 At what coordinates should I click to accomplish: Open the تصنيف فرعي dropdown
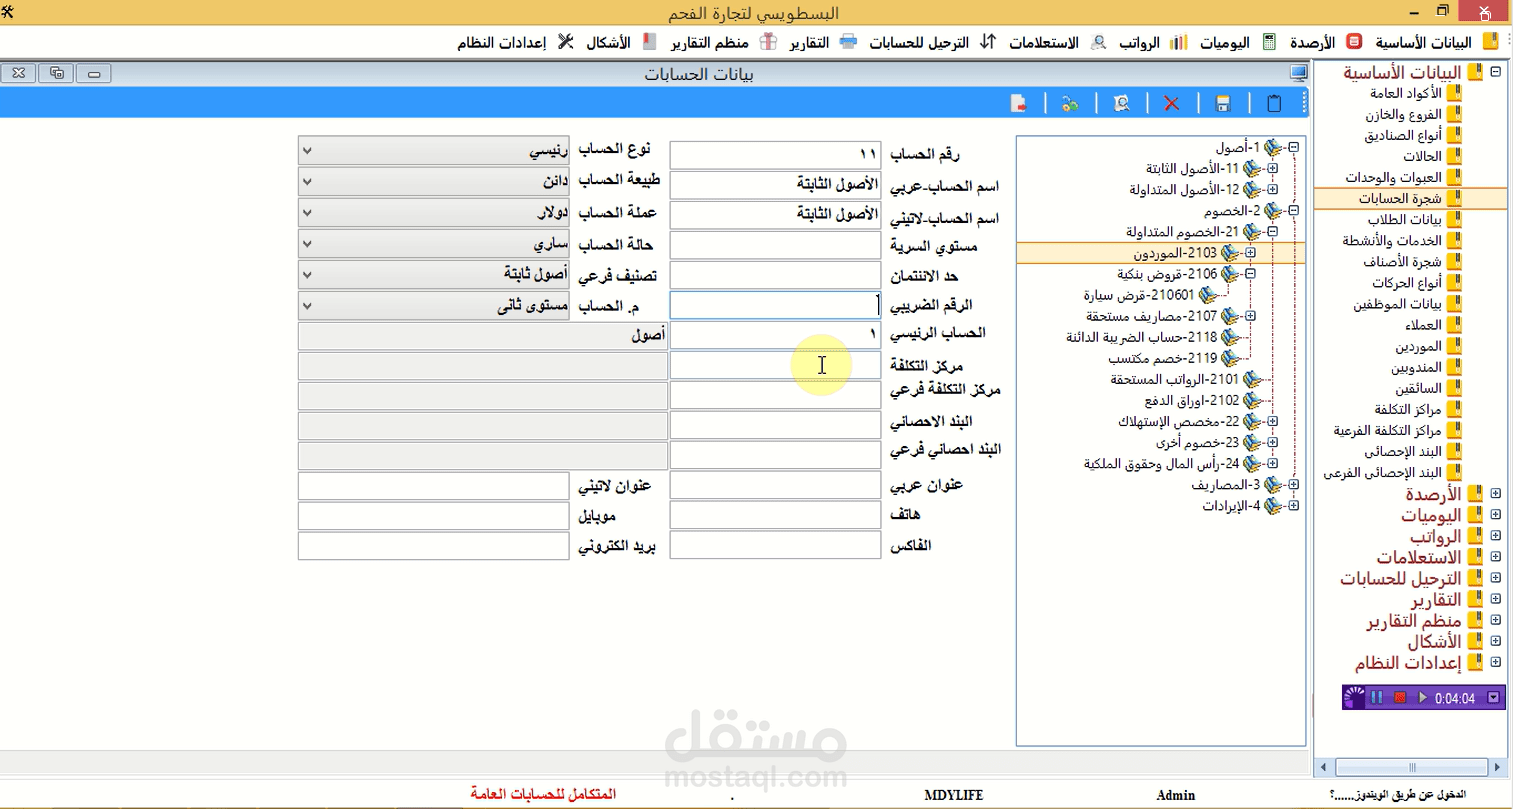pos(433,274)
